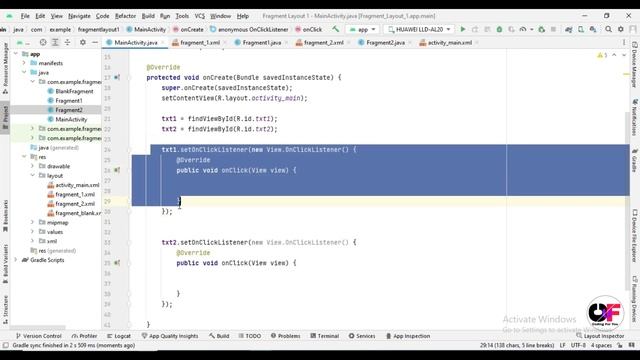Click Expand All icon in Project panel

point(55,42)
